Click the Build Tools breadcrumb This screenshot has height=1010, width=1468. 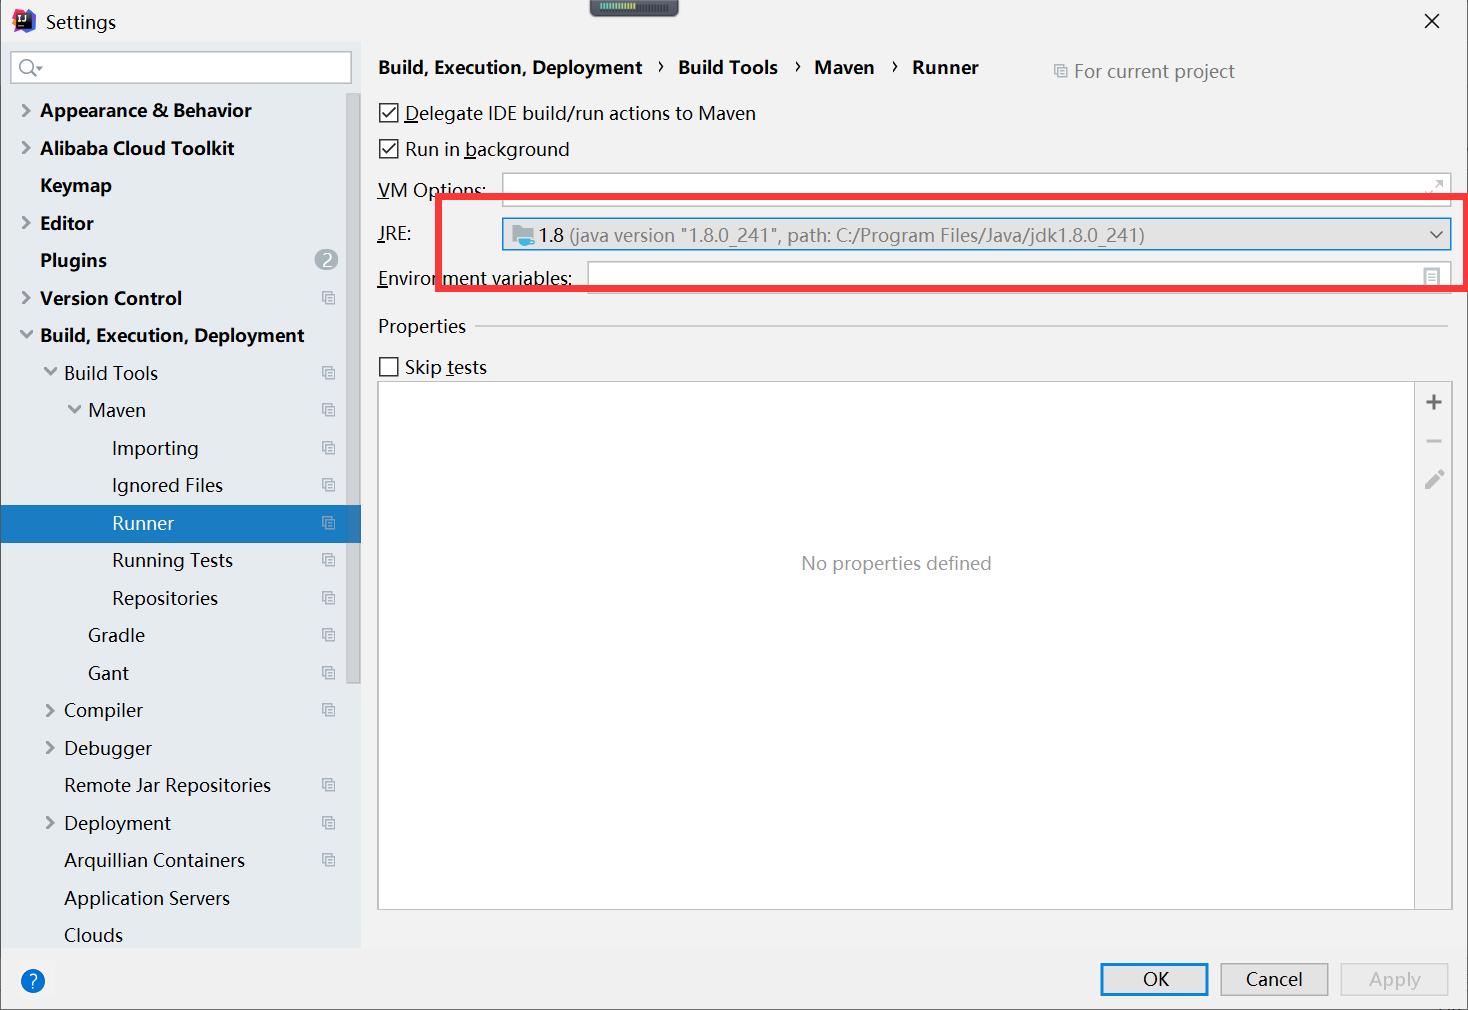(727, 67)
